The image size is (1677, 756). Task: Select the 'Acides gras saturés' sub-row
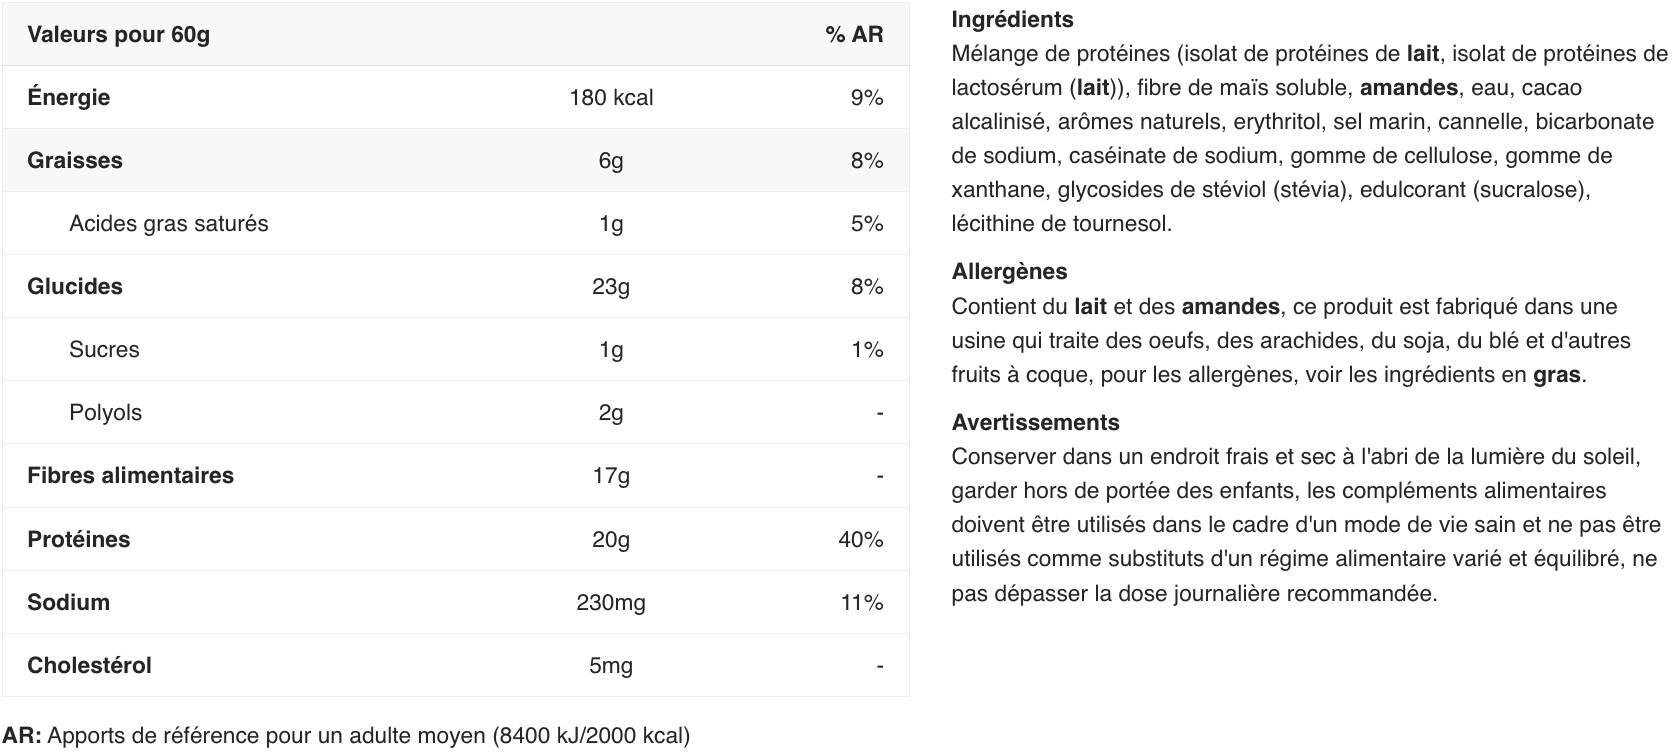coord(456,223)
